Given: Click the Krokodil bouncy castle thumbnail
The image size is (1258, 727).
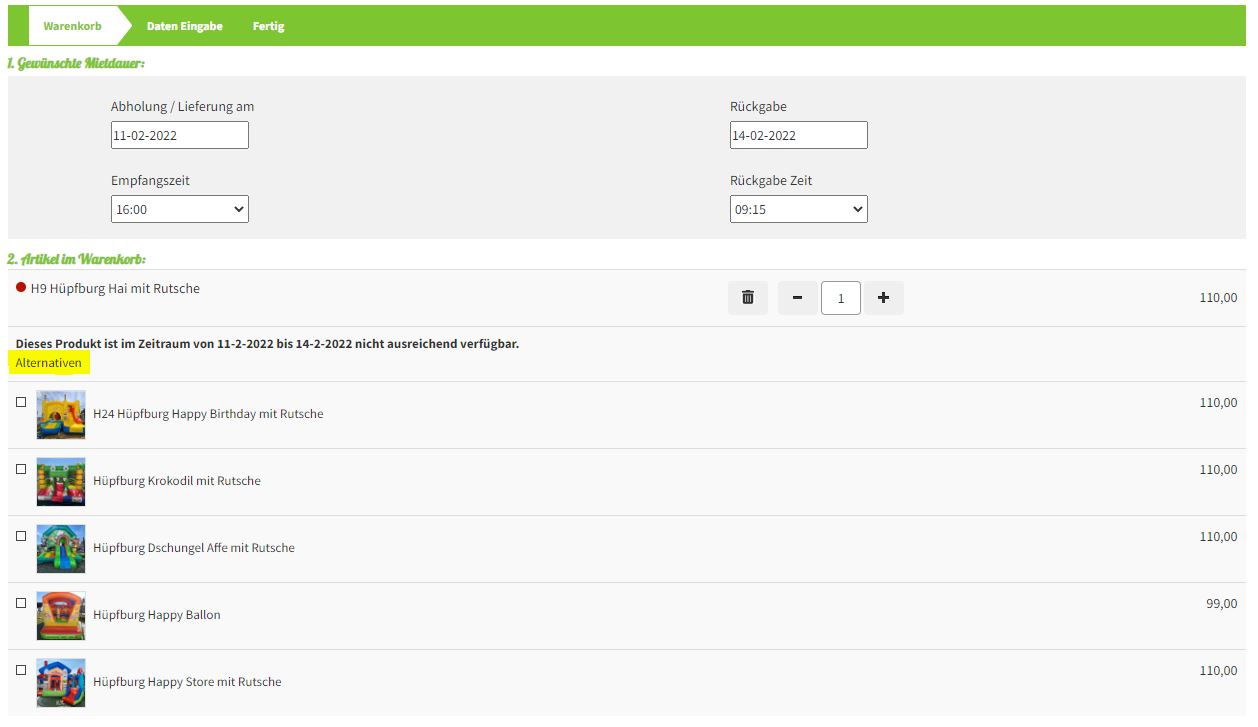Looking at the screenshot, I should coord(61,481).
